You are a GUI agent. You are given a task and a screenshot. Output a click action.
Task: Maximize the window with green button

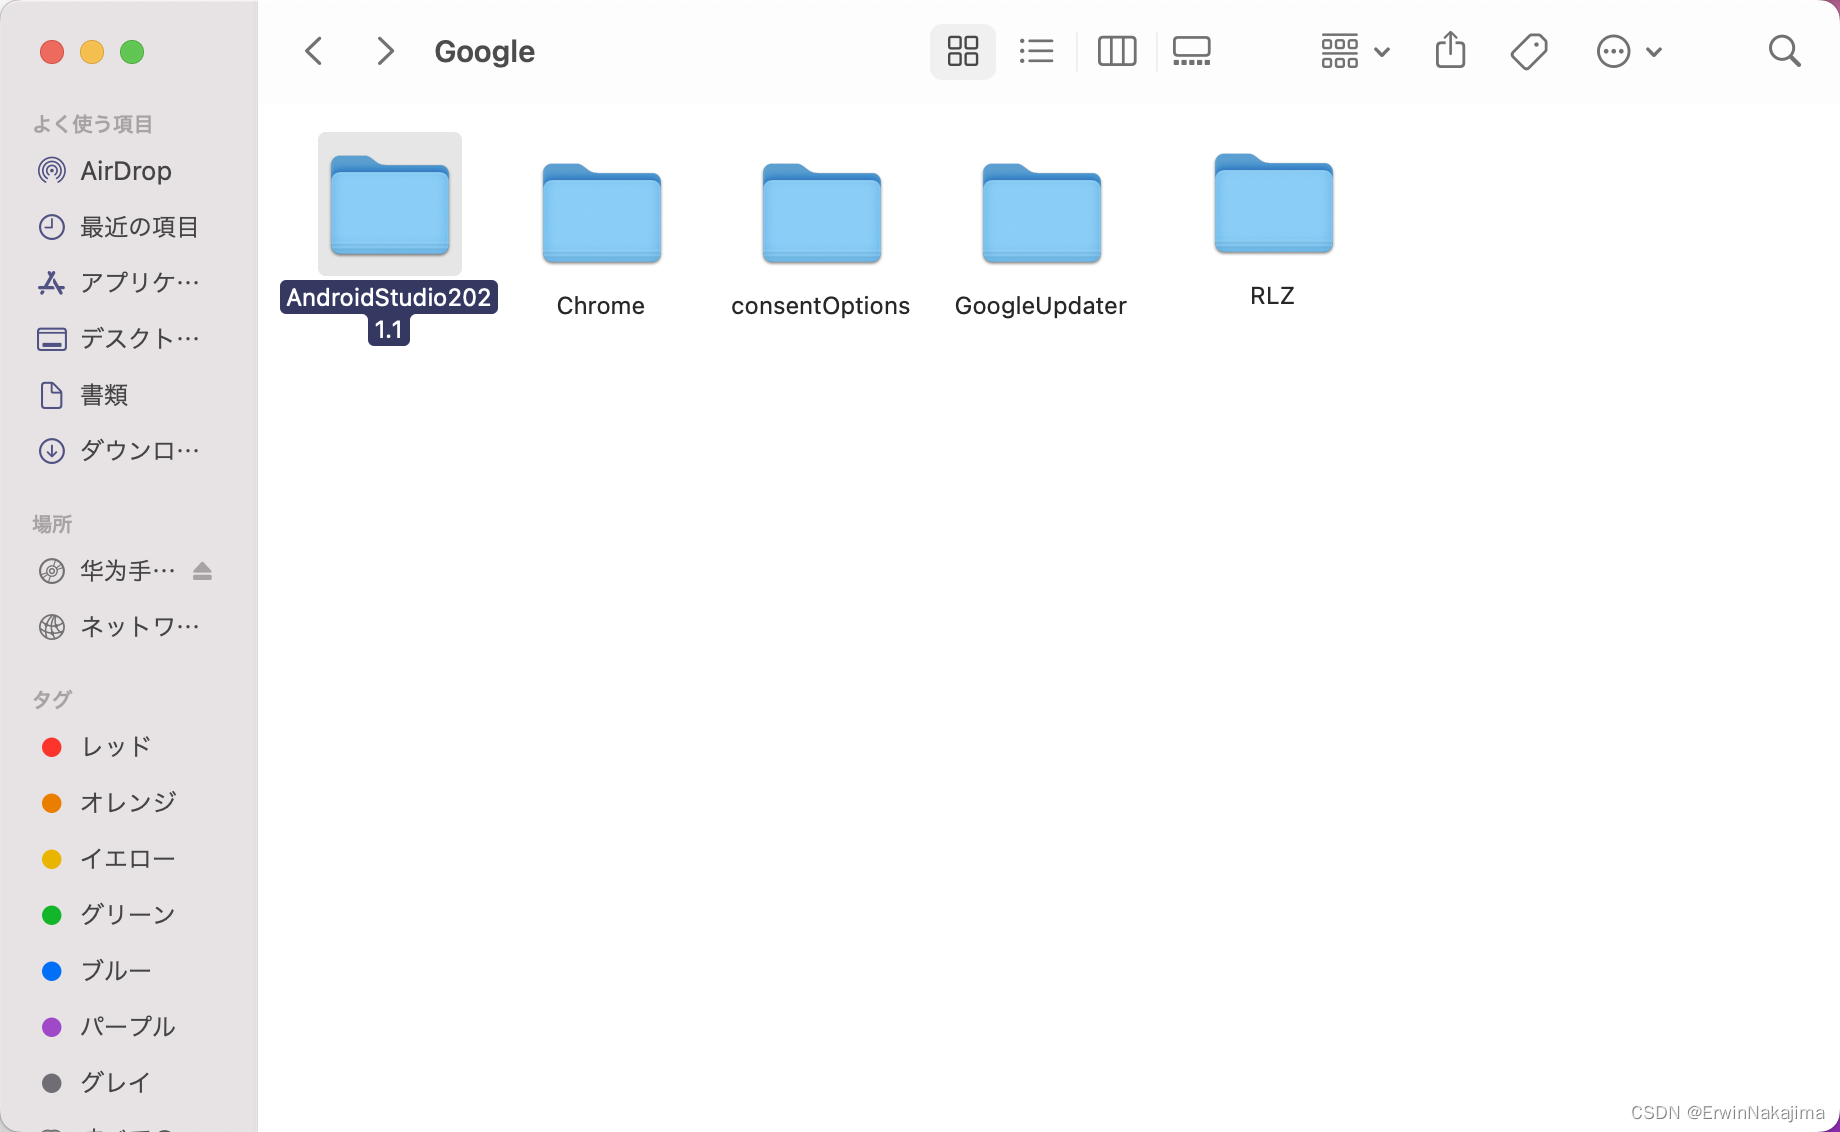[x=132, y=52]
